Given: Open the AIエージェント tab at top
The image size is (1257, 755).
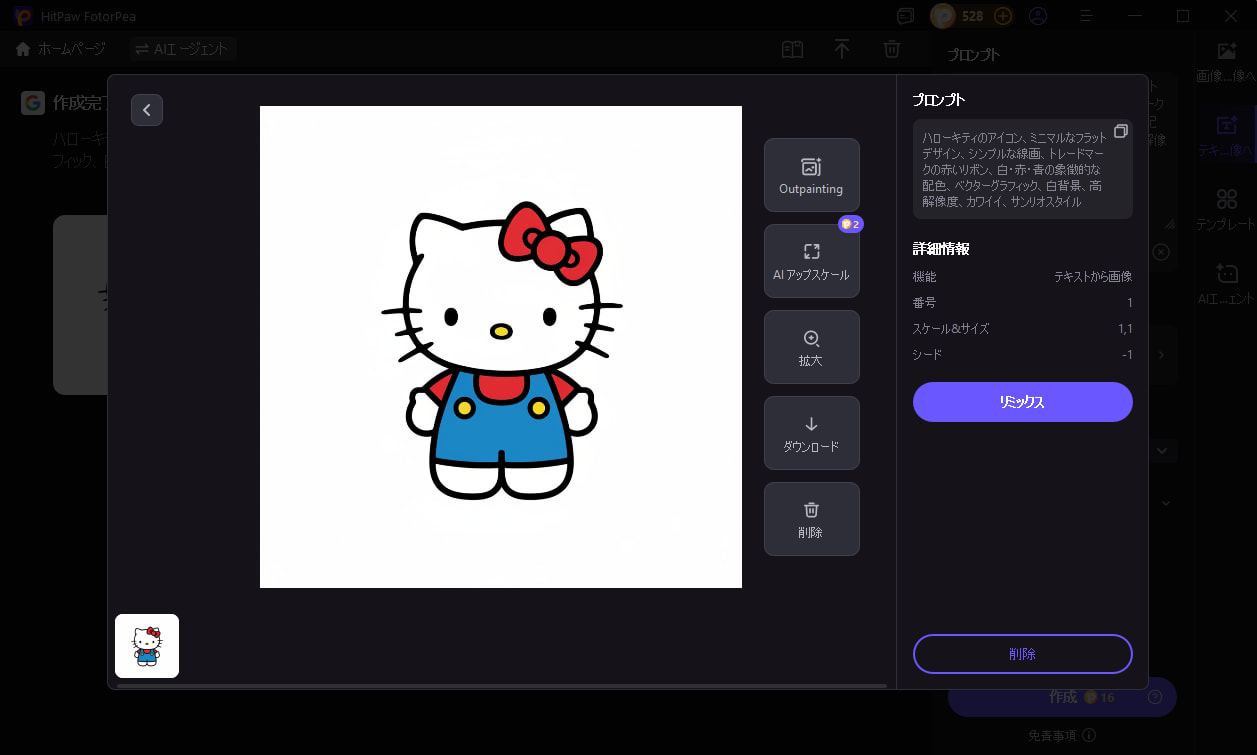Looking at the screenshot, I should [x=182, y=49].
